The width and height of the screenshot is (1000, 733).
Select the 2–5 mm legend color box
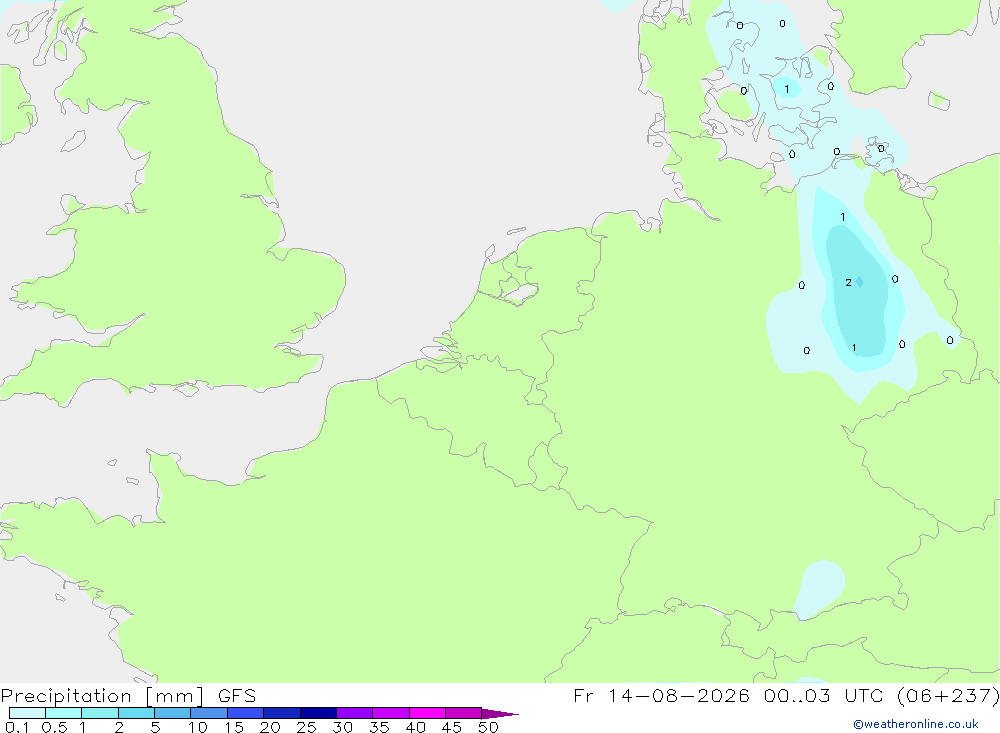click(x=136, y=713)
